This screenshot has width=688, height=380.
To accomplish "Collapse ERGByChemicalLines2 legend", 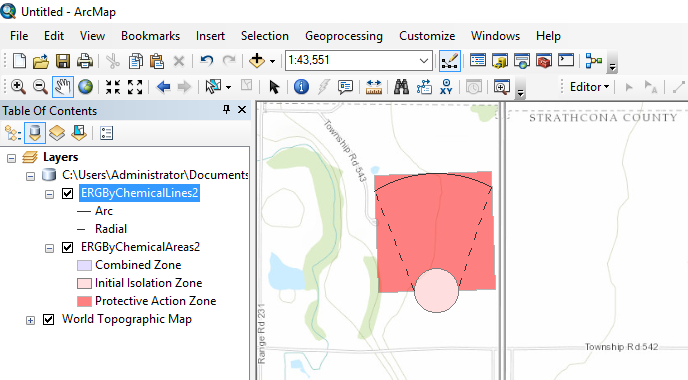I will (x=50, y=194).
